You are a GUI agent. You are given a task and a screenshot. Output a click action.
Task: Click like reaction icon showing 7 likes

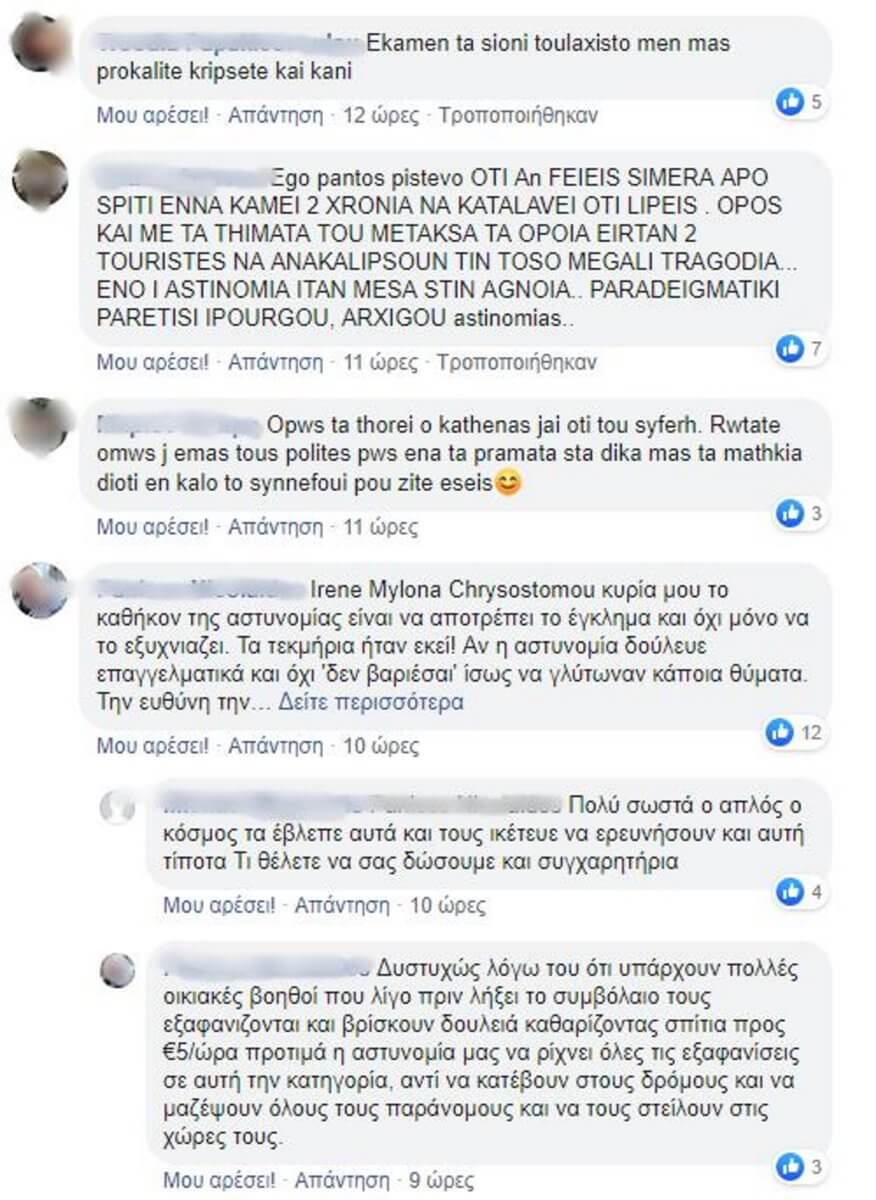tap(791, 348)
